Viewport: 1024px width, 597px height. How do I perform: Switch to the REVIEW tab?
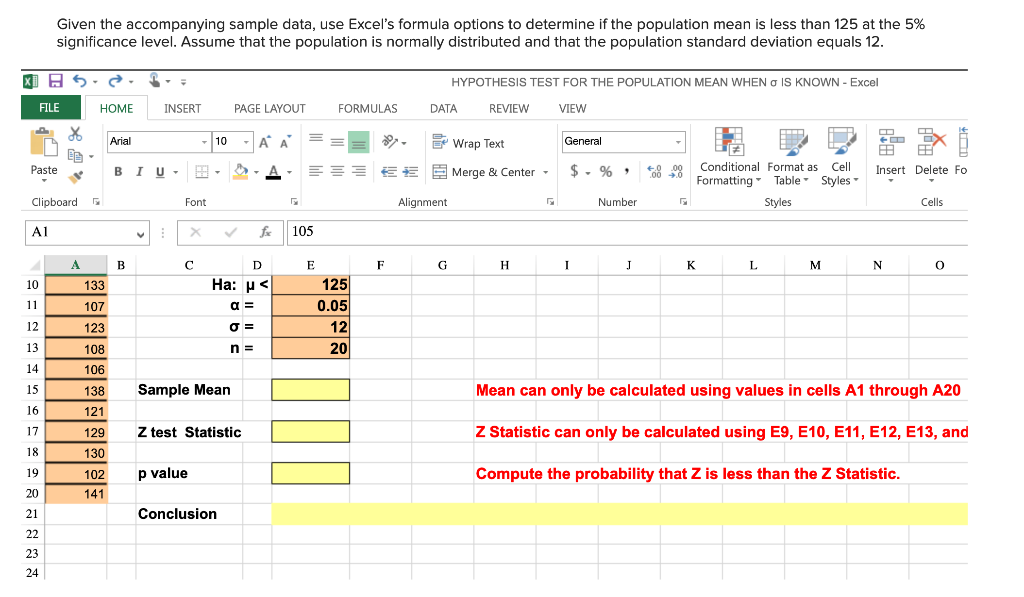click(x=509, y=108)
